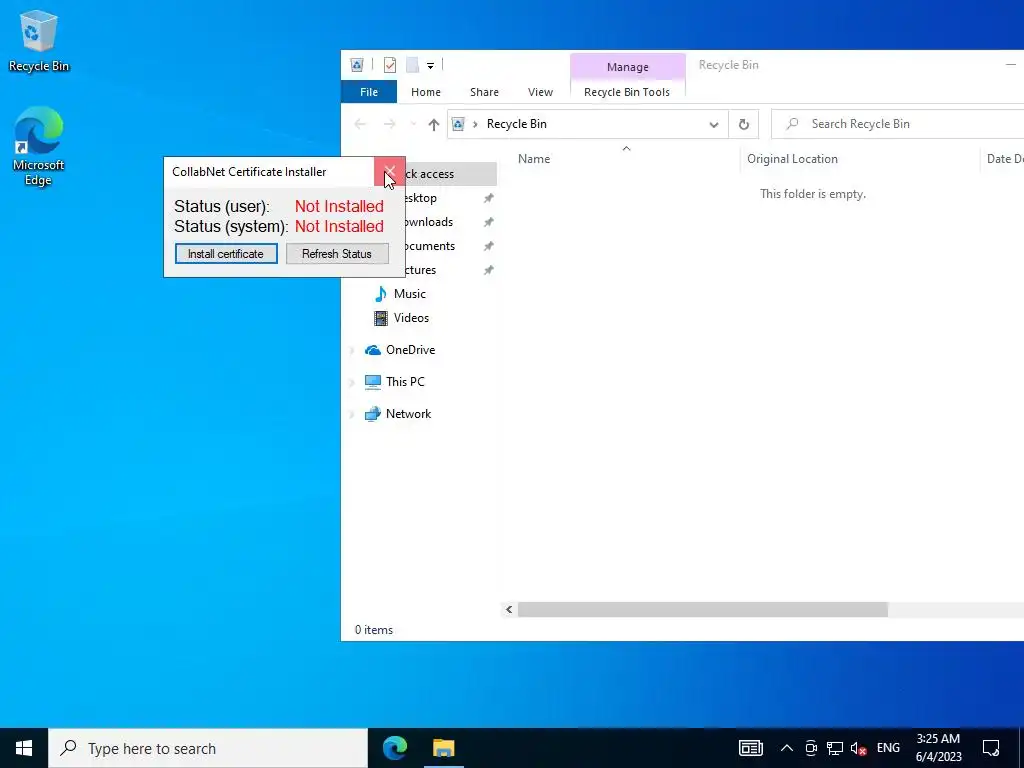Screen dimensions: 1024x768
Task: Switch to the Home ribbon tab
Action: (x=426, y=92)
